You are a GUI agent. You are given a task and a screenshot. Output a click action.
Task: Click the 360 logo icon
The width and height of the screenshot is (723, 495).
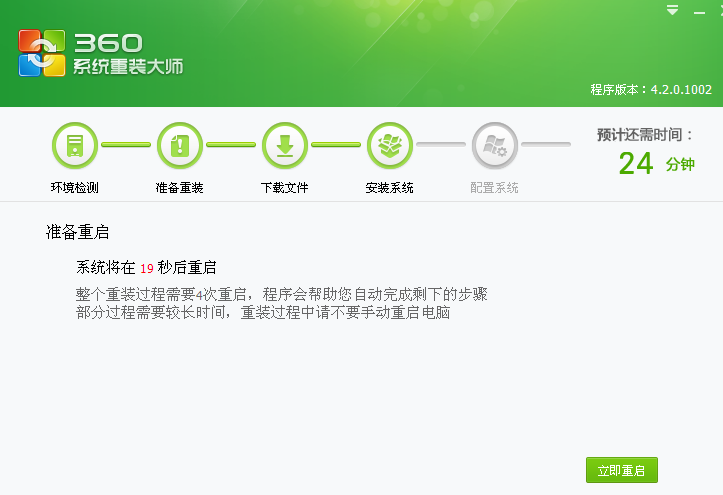(42, 52)
